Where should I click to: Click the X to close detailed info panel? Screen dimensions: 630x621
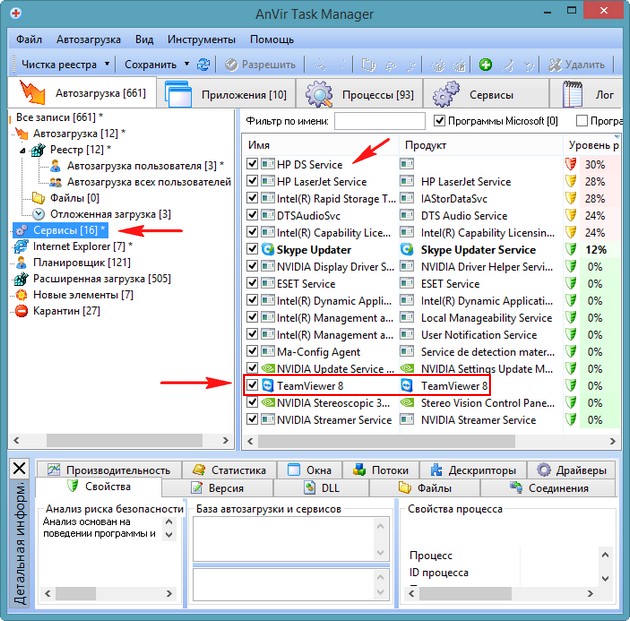(x=19, y=468)
